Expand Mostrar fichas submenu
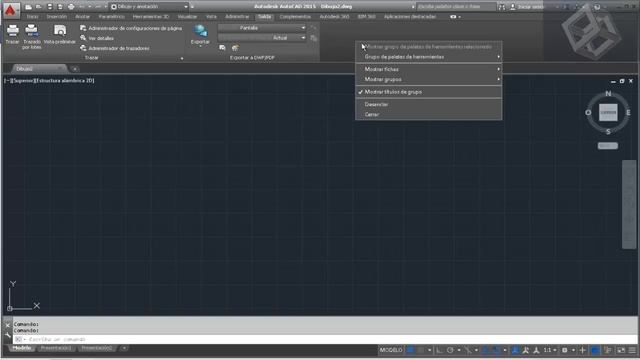Screen dimensions: 640x360 tap(429, 69)
